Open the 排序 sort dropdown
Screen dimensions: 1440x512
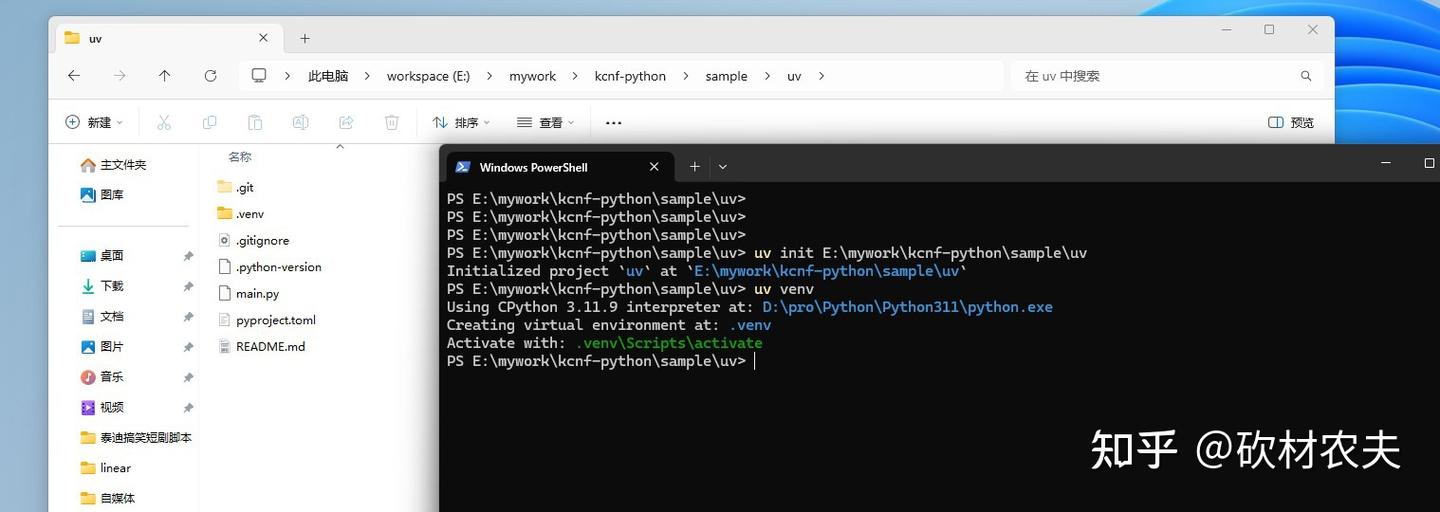pos(461,122)
